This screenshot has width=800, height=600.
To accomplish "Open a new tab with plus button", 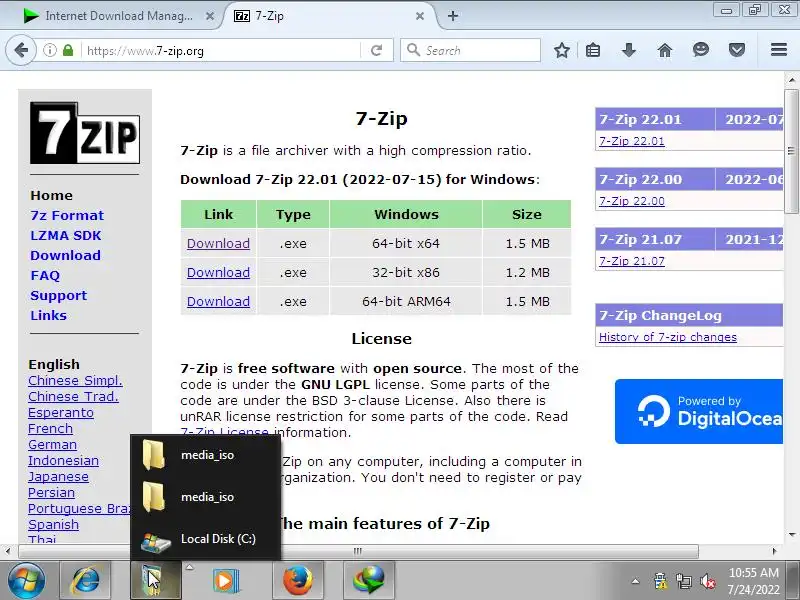I will 453,16.
